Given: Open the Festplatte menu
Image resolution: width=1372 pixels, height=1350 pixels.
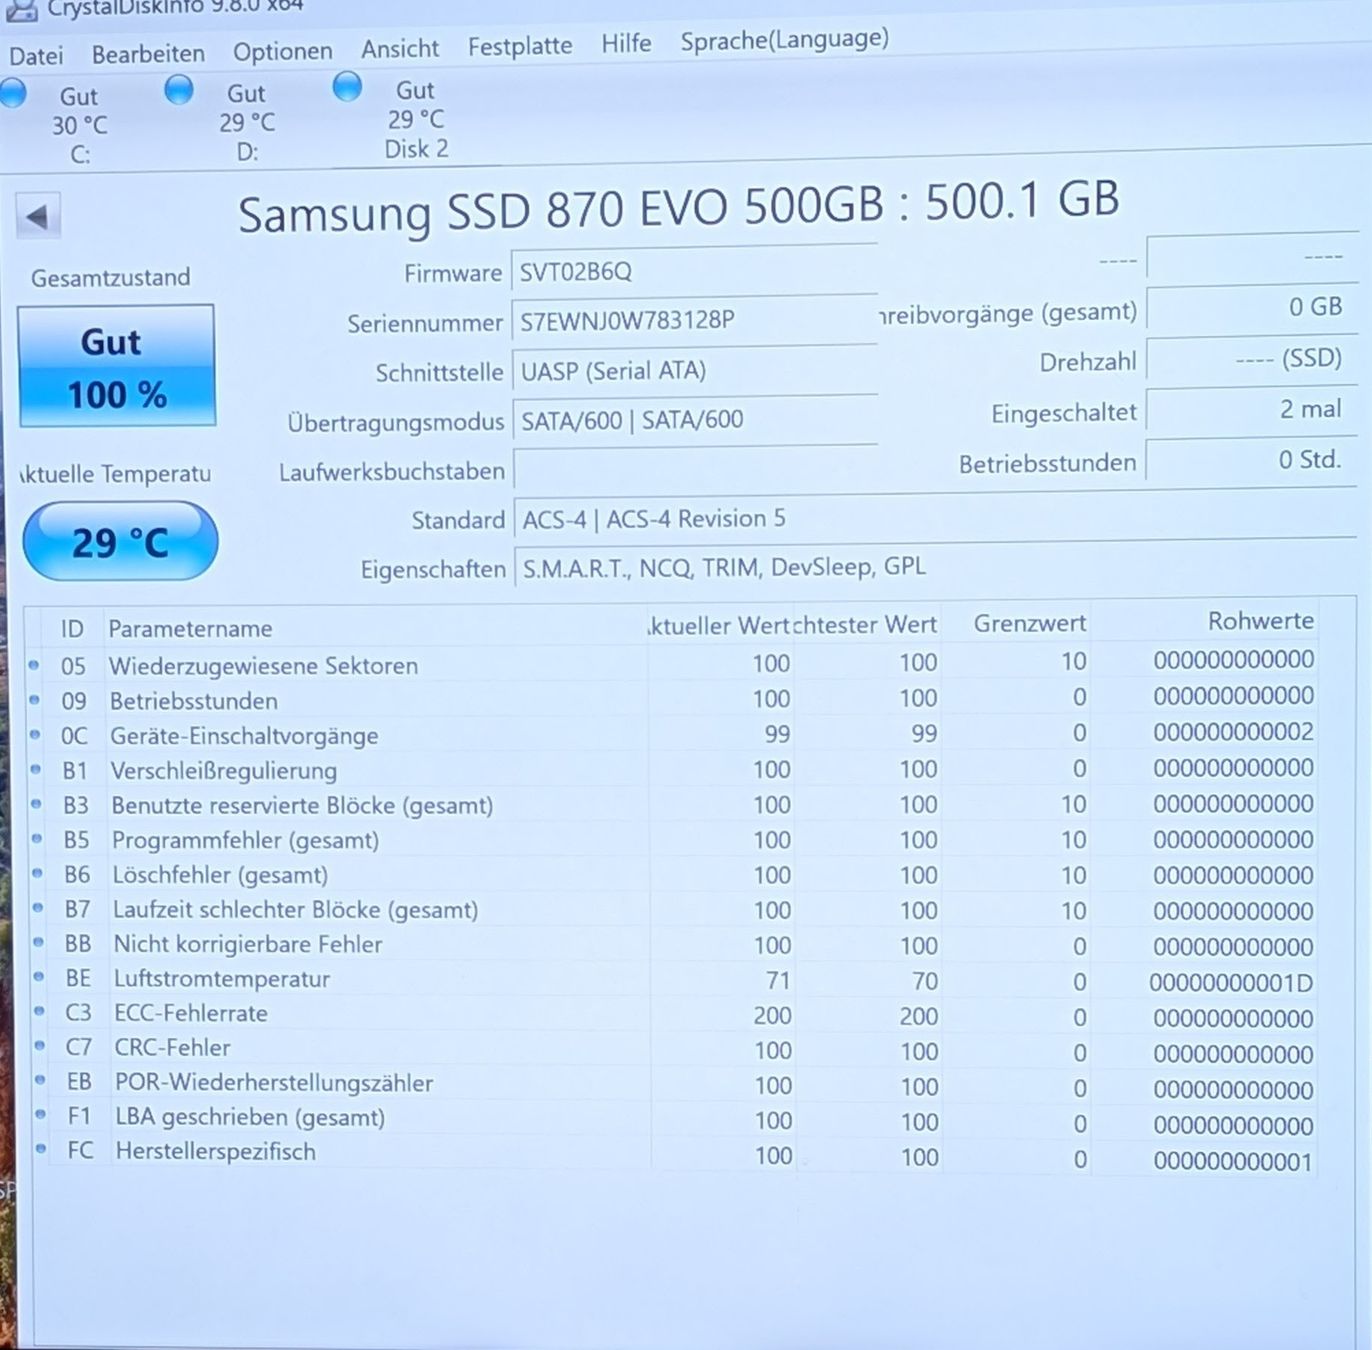Looking at the screenshot, I should [520, 46].
